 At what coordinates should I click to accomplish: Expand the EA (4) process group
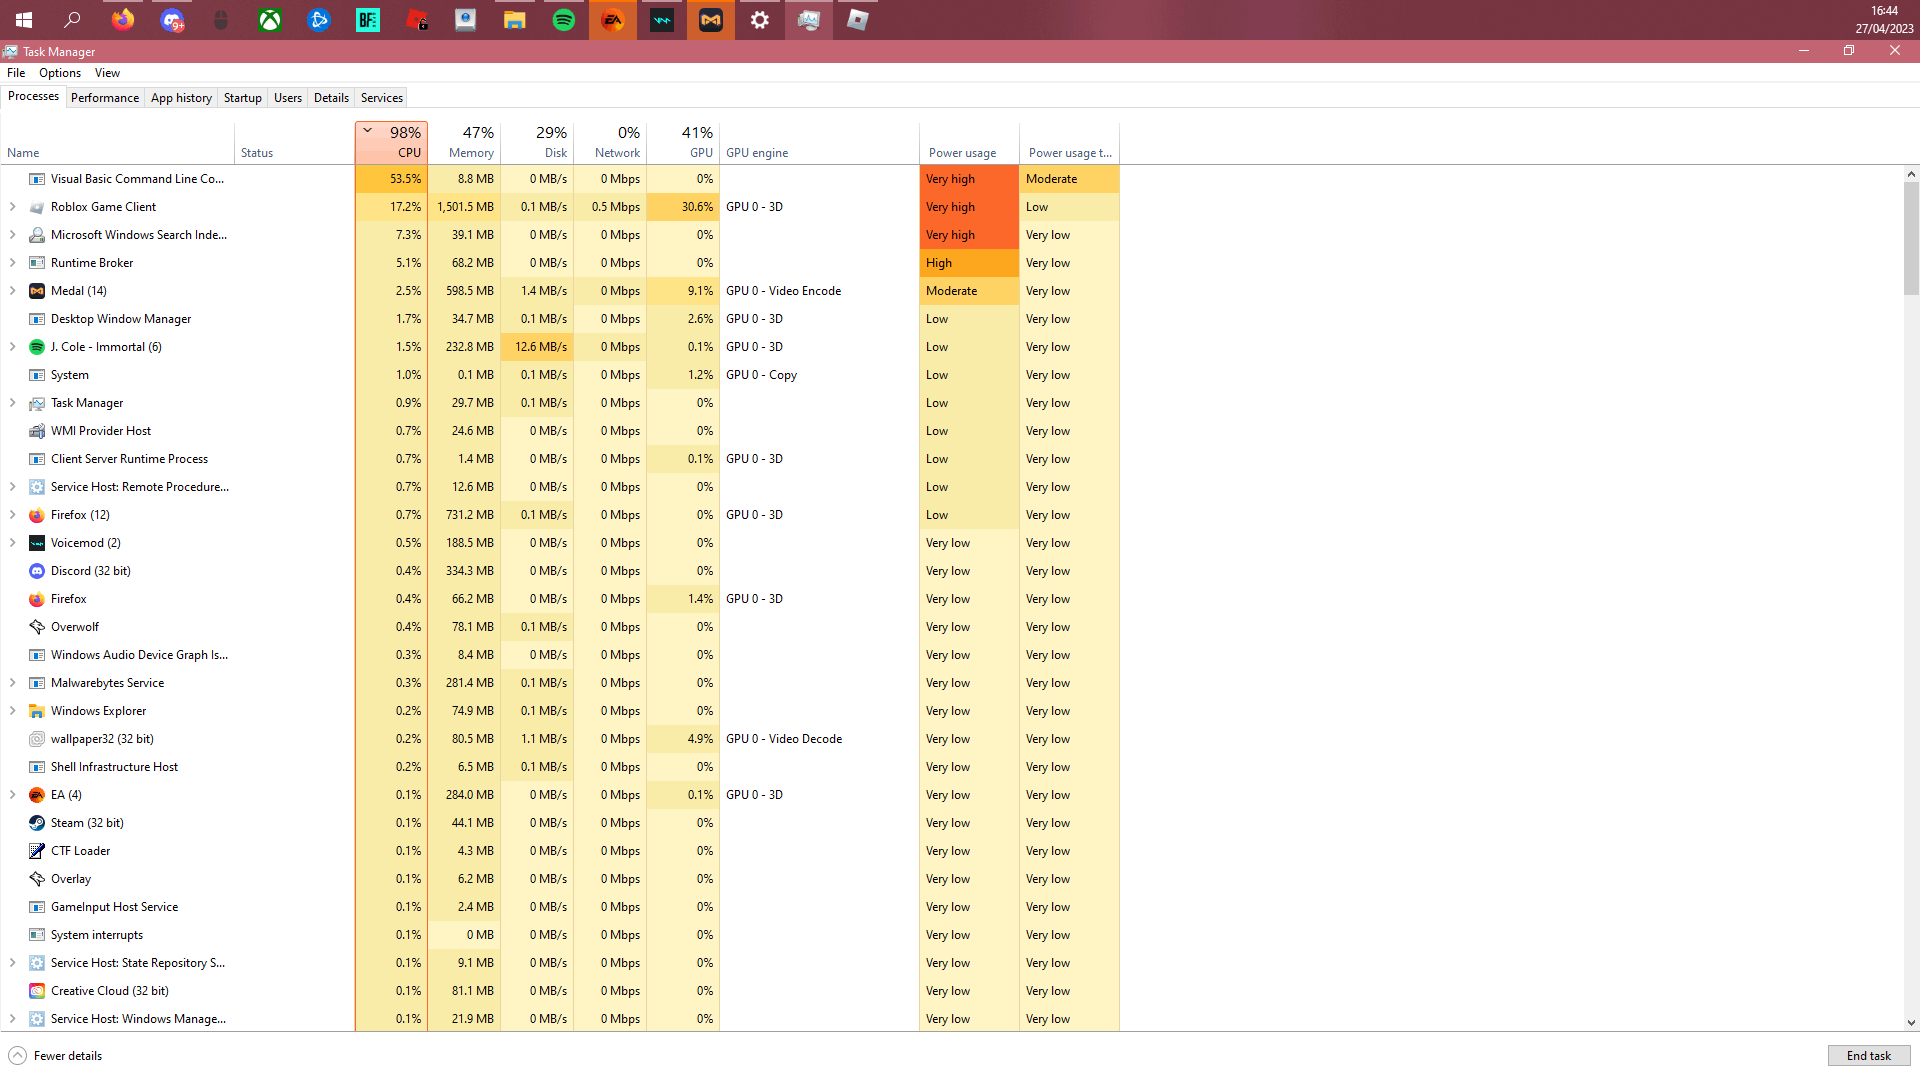point(12,795)
